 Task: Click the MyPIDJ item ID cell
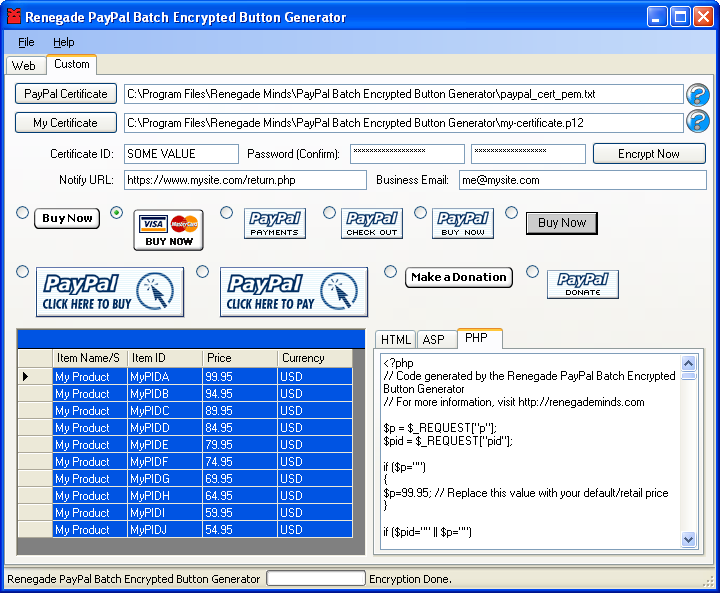click(165, 530)
